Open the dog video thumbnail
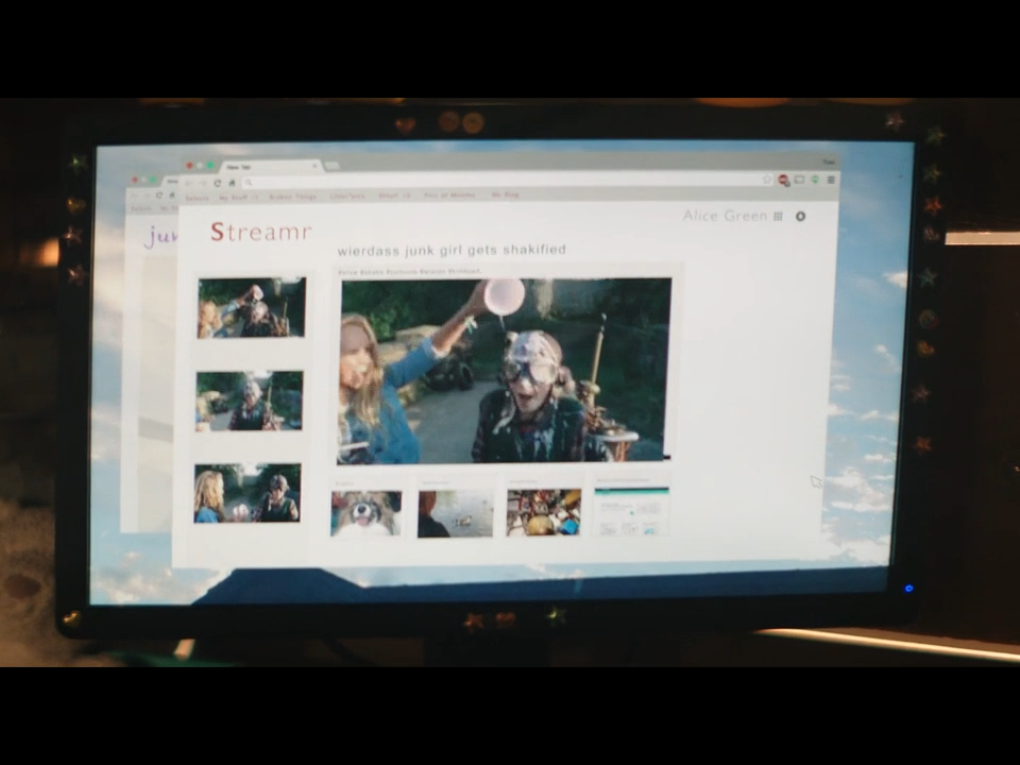 [366, 512]
